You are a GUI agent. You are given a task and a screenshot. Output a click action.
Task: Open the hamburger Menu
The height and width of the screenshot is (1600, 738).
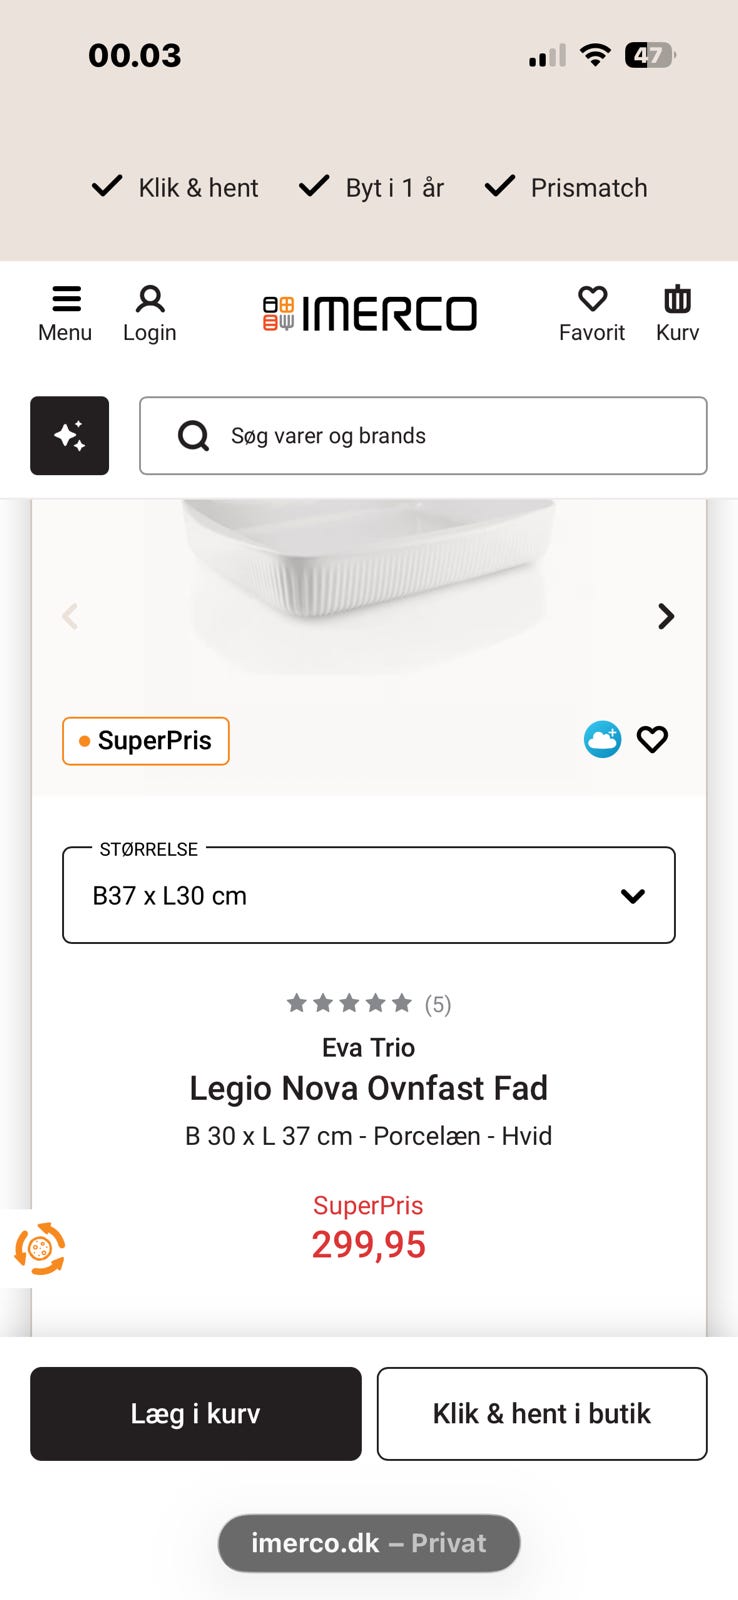pyautogui.click(x=65, y=313)
